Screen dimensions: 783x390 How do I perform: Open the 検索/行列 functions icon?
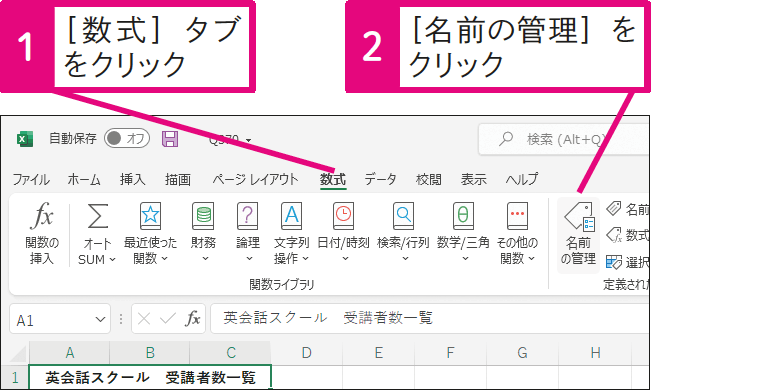click(403, 216)
